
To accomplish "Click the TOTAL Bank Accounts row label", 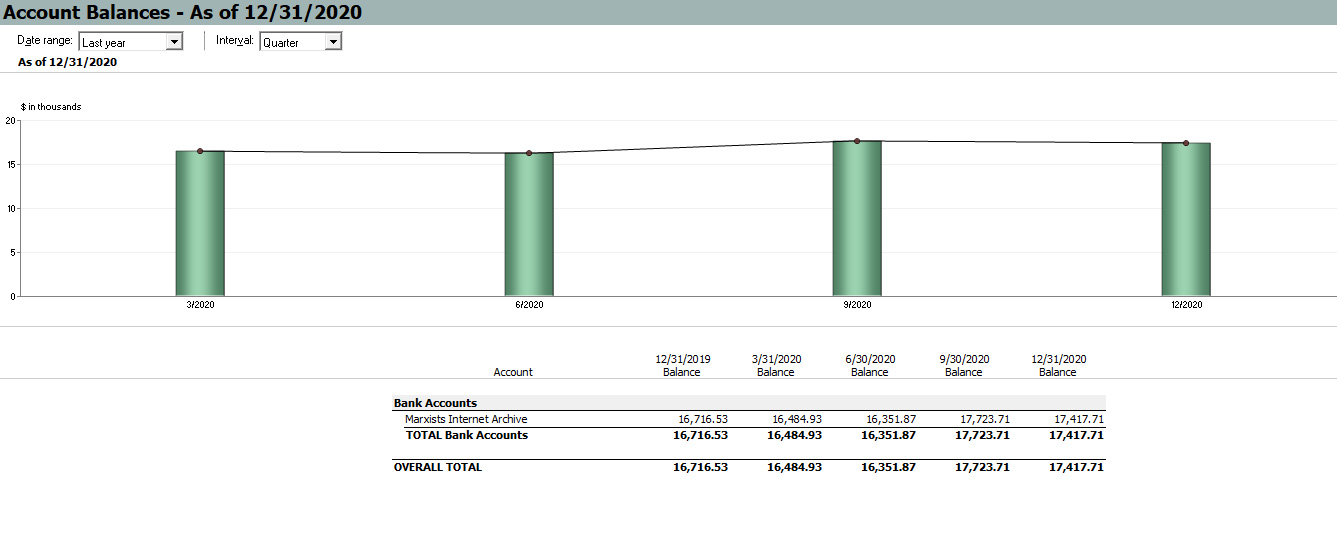I will 466,435.
